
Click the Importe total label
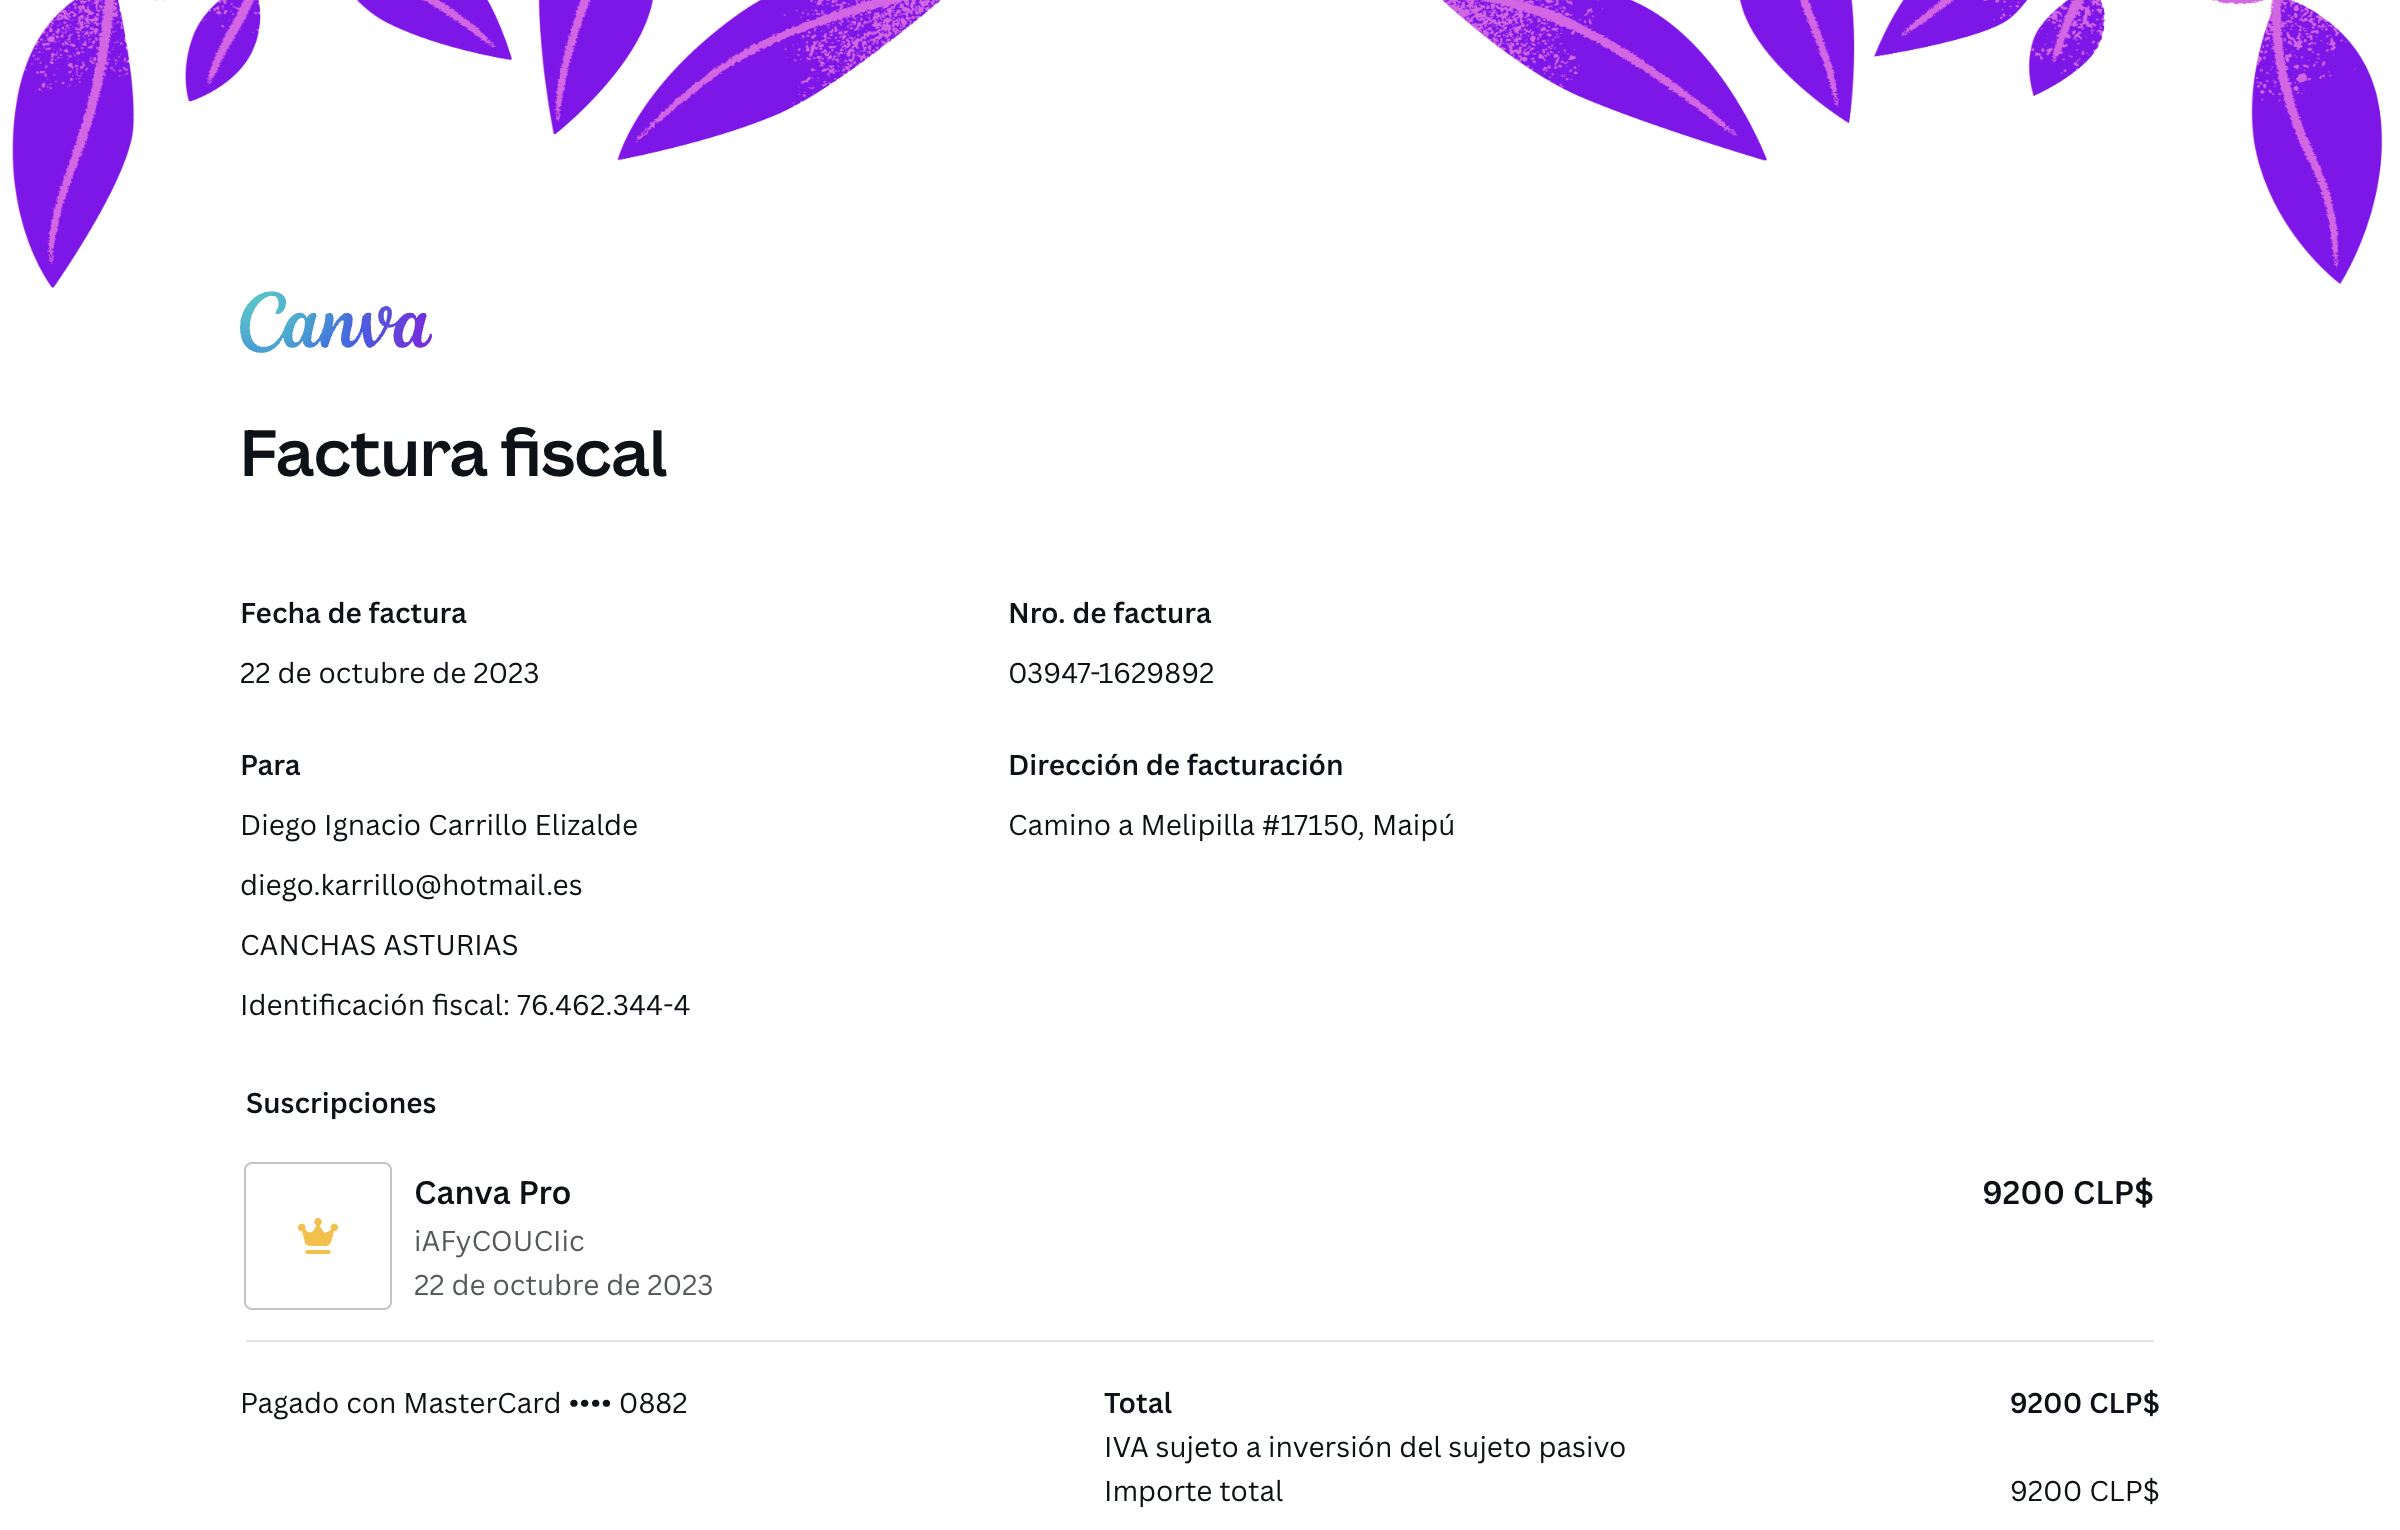[x=1193, y=1491]
